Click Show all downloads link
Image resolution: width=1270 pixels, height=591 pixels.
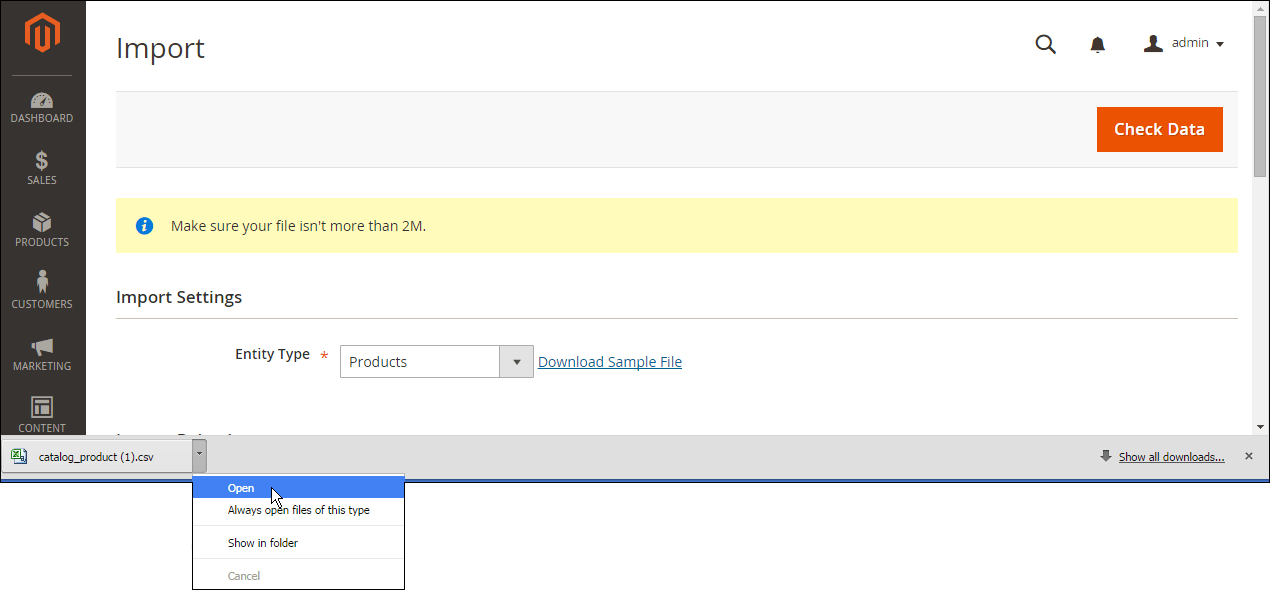1171,457
